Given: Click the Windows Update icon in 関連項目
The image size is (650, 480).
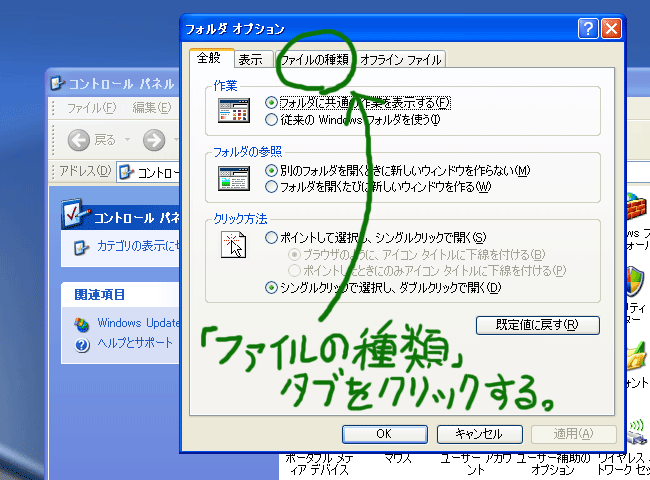Looking at the screenshot, I should [81, 324].
